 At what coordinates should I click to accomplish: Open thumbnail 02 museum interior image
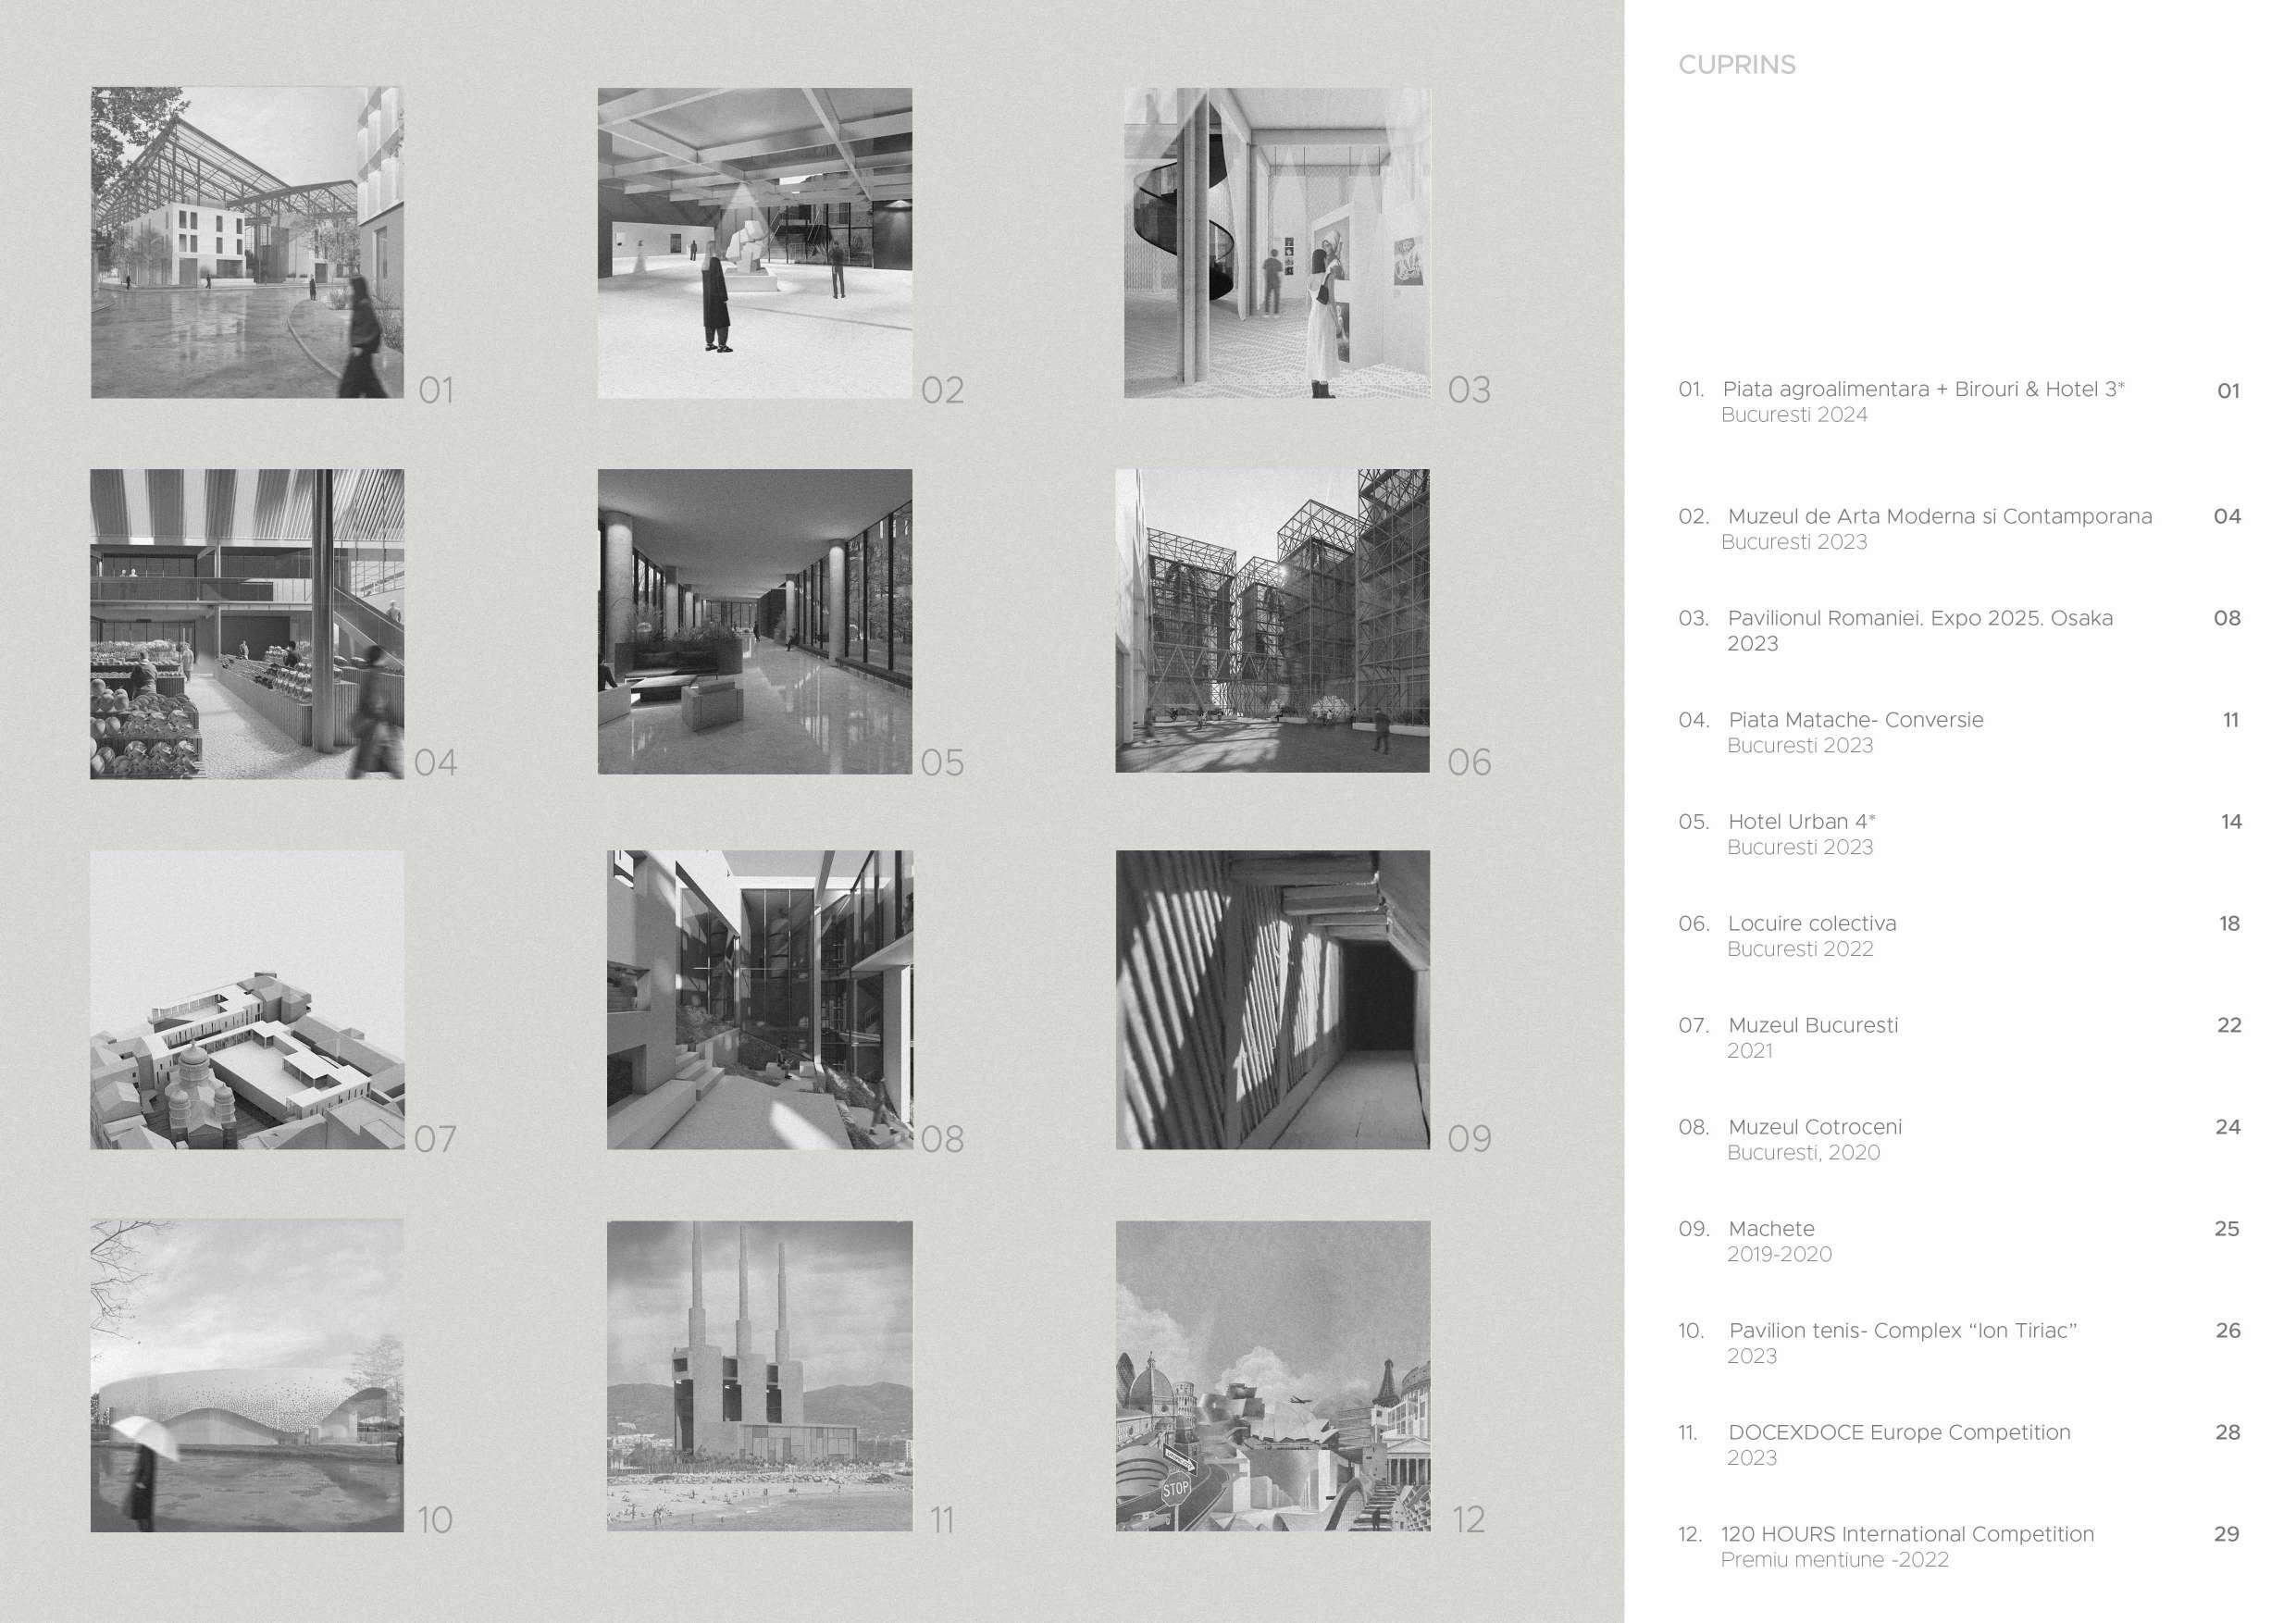pos(755,243)
